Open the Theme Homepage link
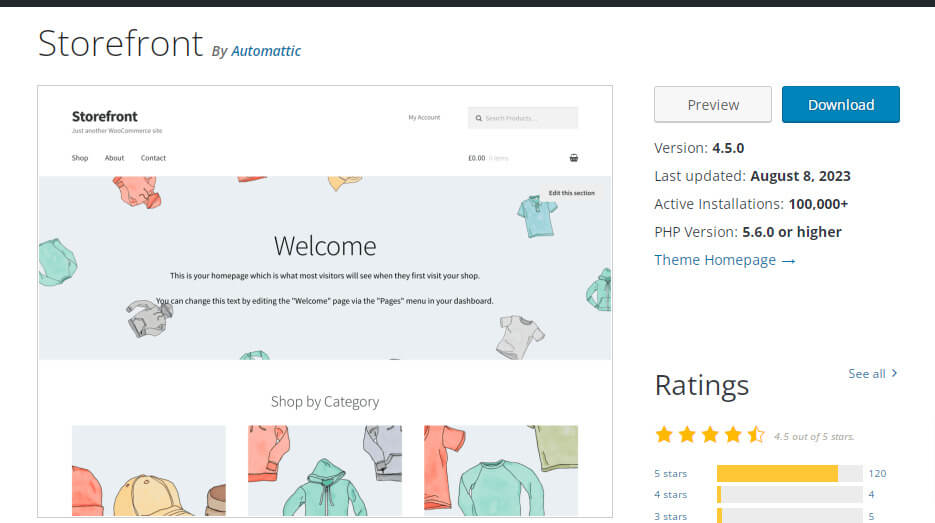The width and height of the screenshot is (935, 523). (724, 260)
